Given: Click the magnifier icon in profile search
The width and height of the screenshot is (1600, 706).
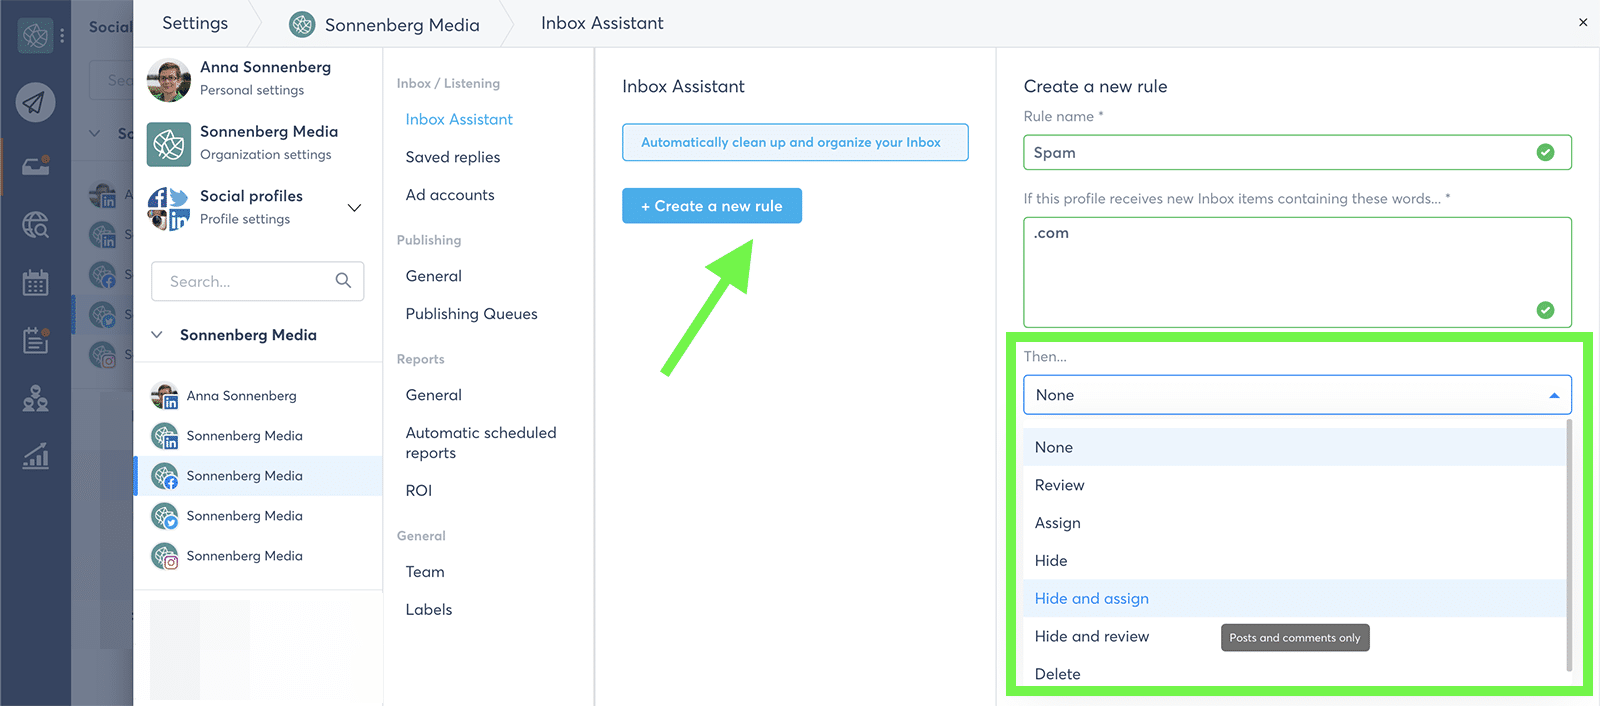Looking at the screenshot, I should [343, 281].
